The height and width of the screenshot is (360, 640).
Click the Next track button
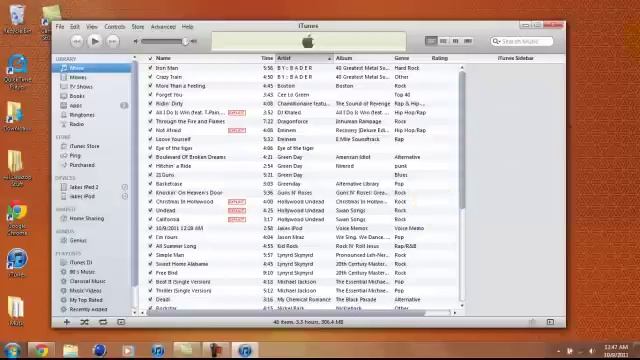pyautogui.click(x=113, y=41)
